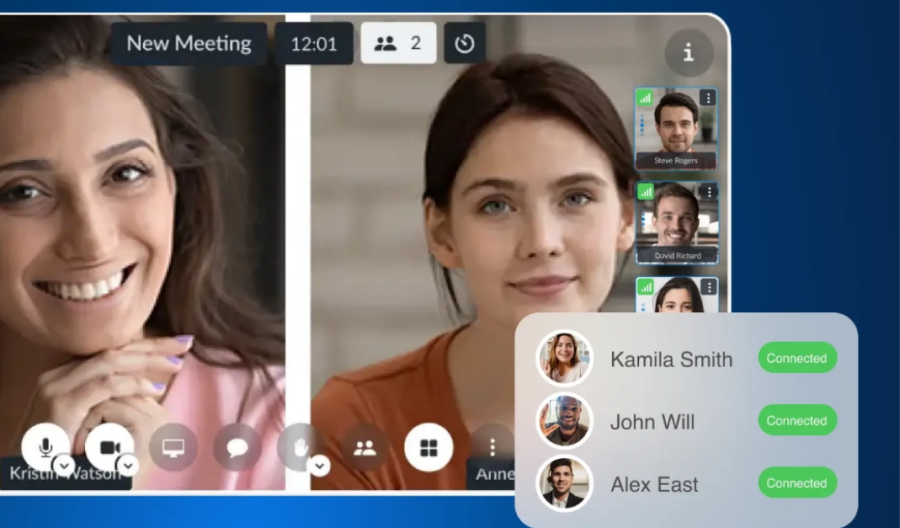Click Kristin Watson name label
Viewport: 900px width, 528px height.
pos(65,473)
